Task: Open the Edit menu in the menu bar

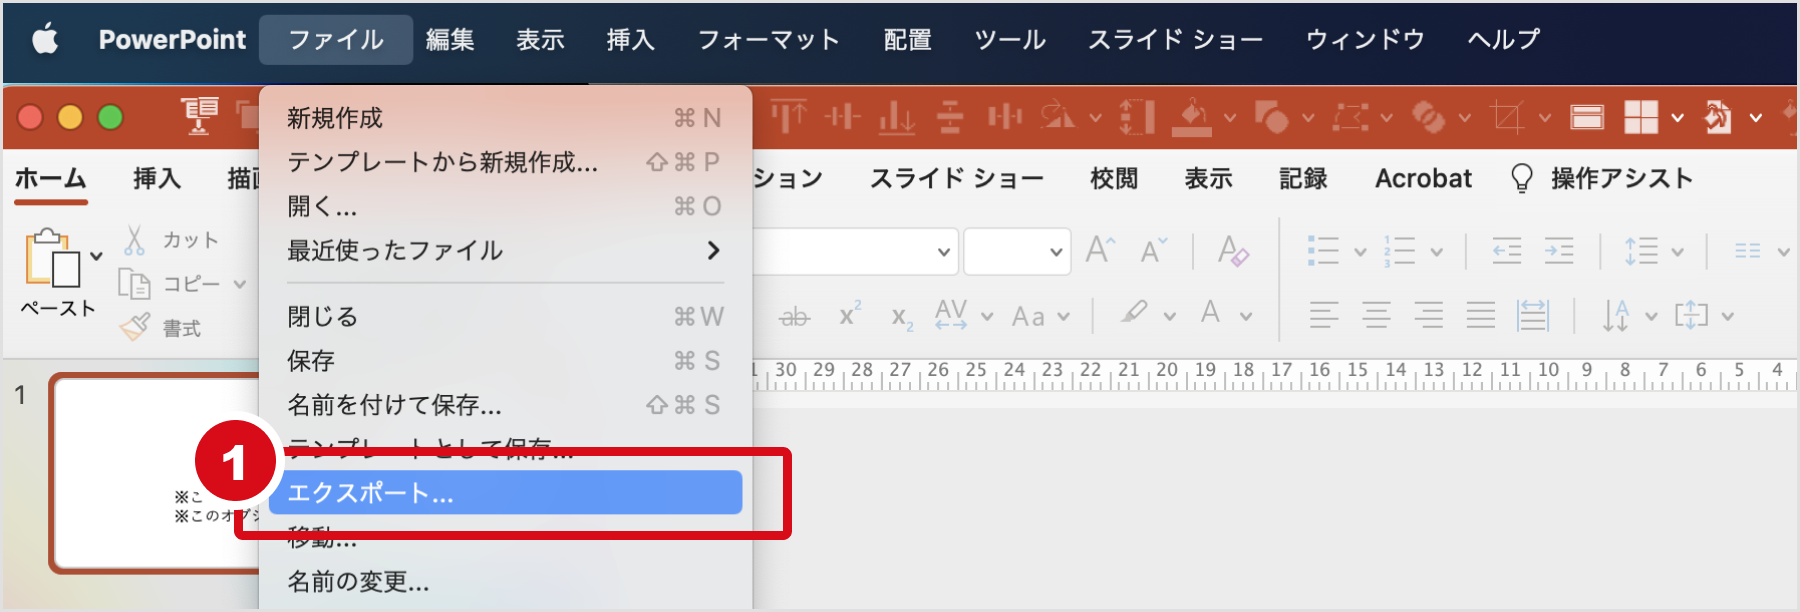Action: click(x=450, y=40)
